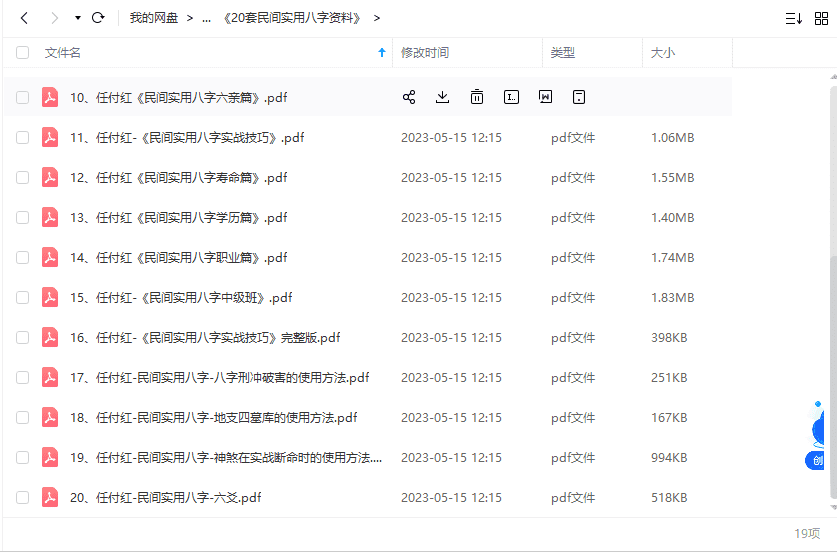
Task: Go to 我的网盘 in breadcrumb
Action: (x=155, y=18)
